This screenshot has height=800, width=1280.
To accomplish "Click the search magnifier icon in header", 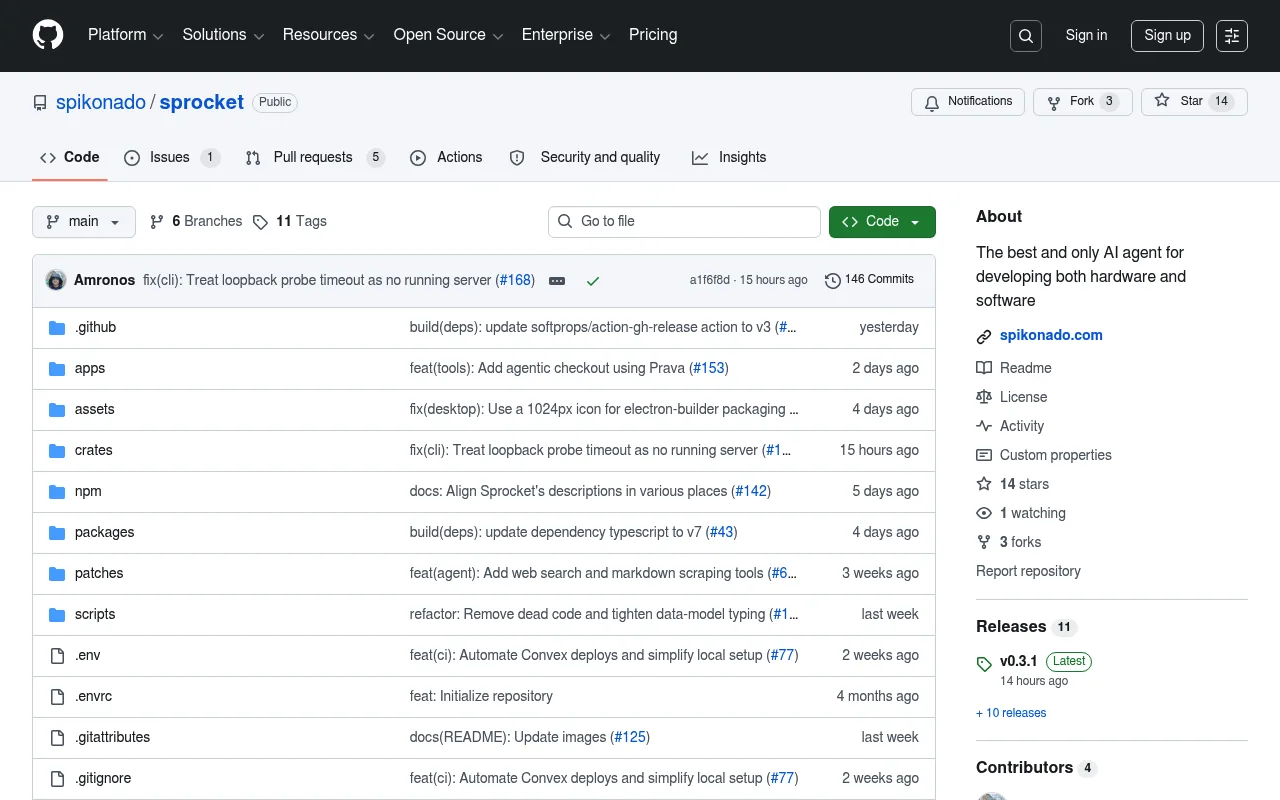I will click(1026, 36).
